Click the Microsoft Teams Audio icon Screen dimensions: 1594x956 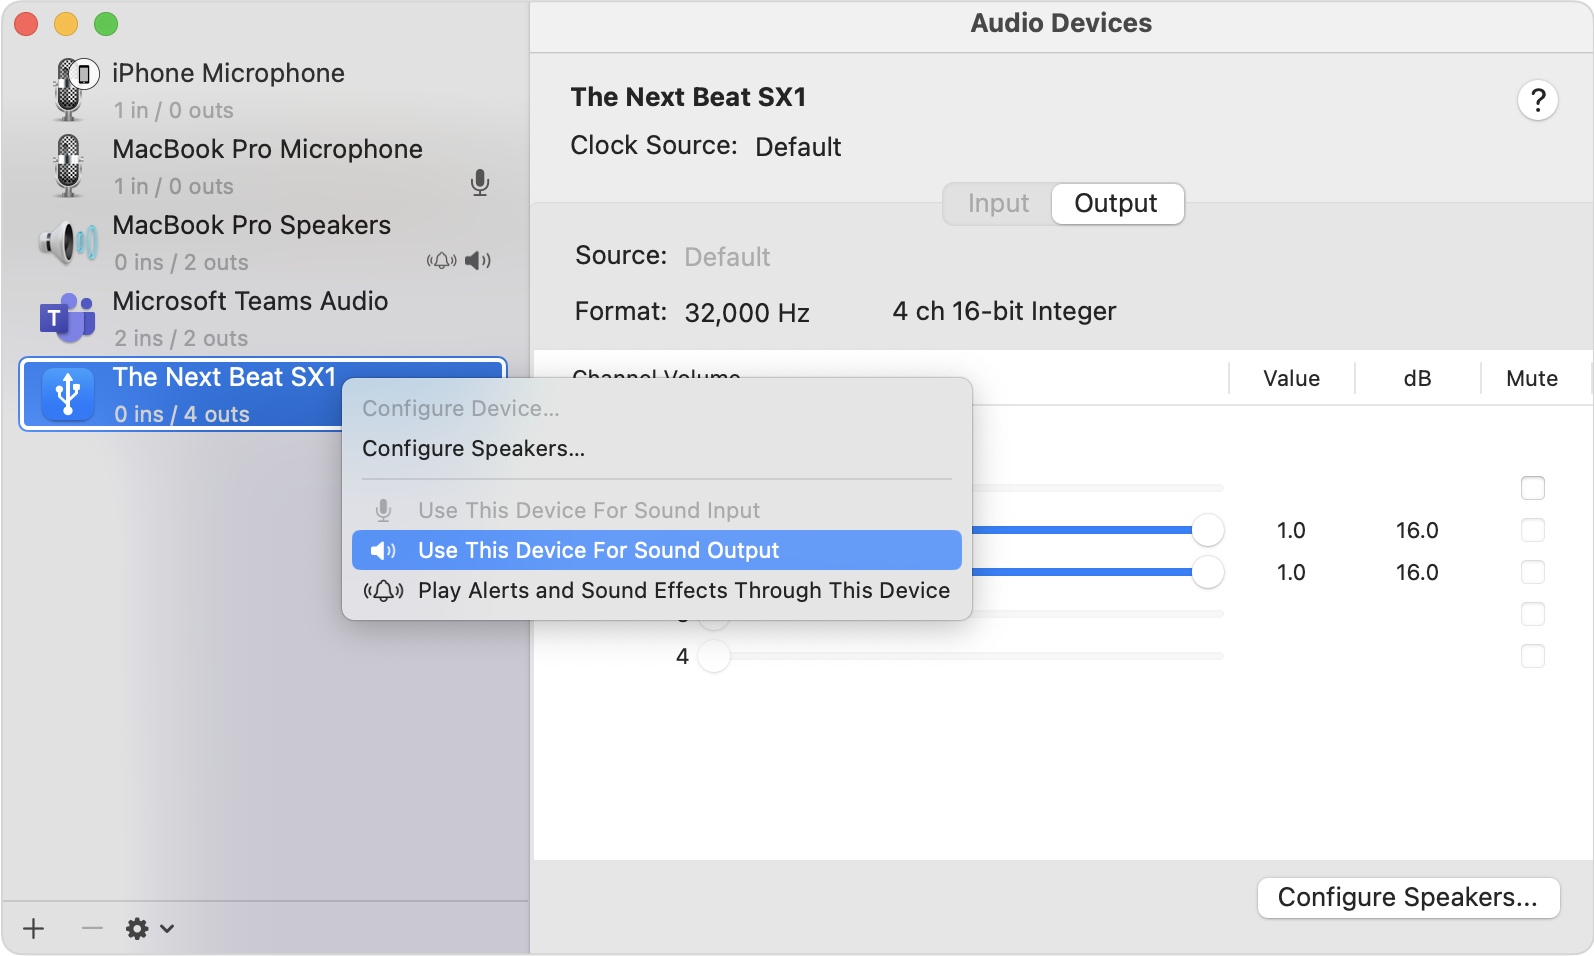68,318
